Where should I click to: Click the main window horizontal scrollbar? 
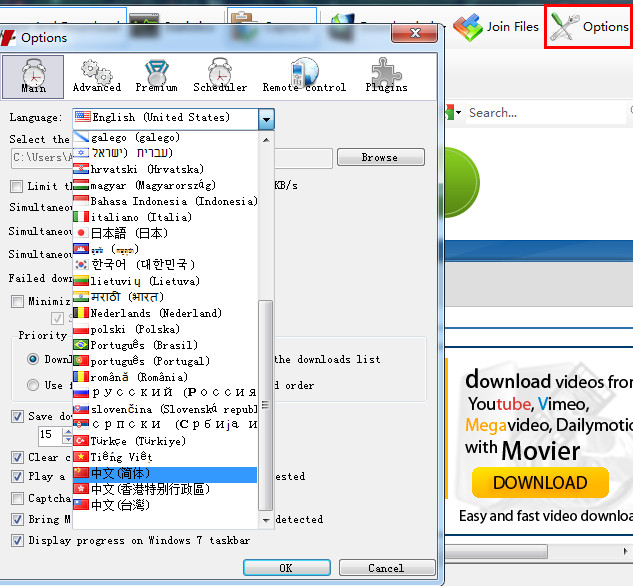tap(497, 551)
